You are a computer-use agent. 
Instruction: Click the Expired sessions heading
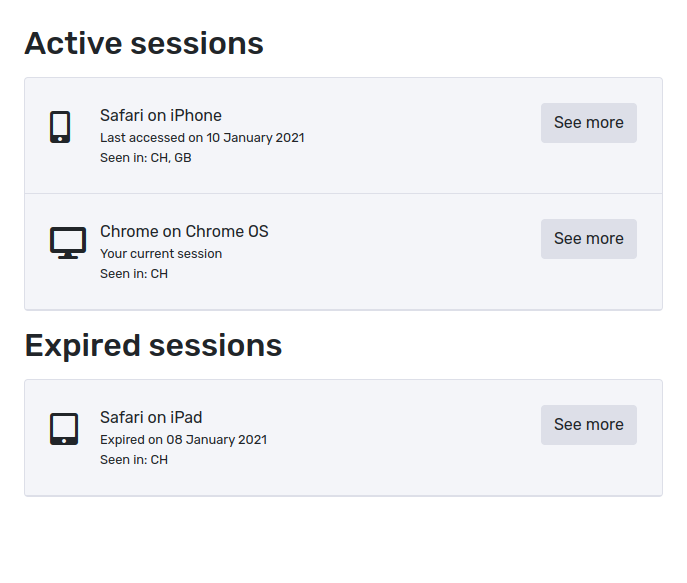pos(153,346)
